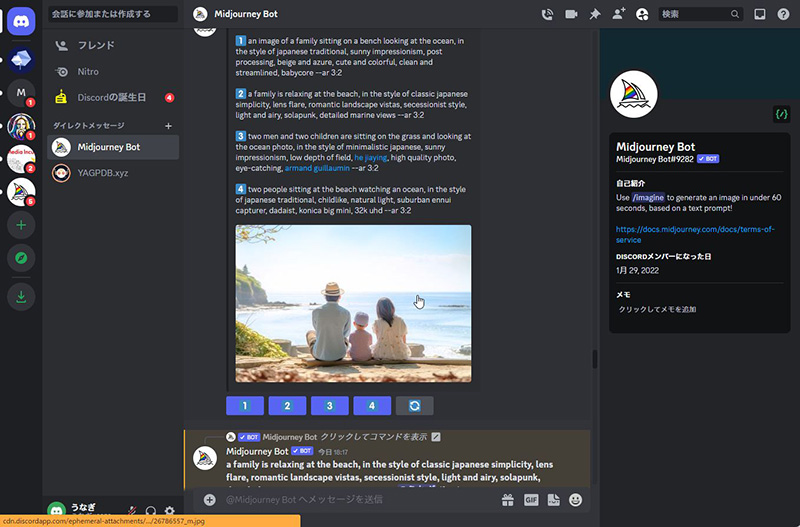Screen dimensions: 800x527
Task: Click the reroll refresh button beside button 4
Action: pyautogui.click(x=414, y=406)
